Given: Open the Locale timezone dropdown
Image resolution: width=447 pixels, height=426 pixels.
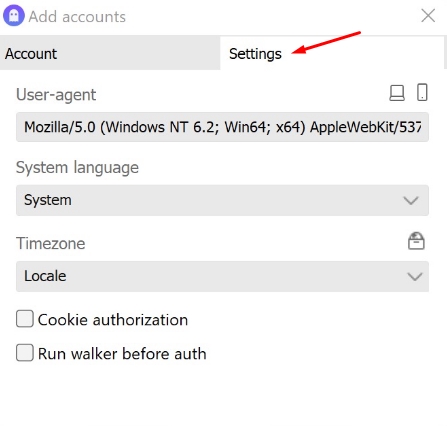Looking at the screenshot, I should (x=222, y=276).
